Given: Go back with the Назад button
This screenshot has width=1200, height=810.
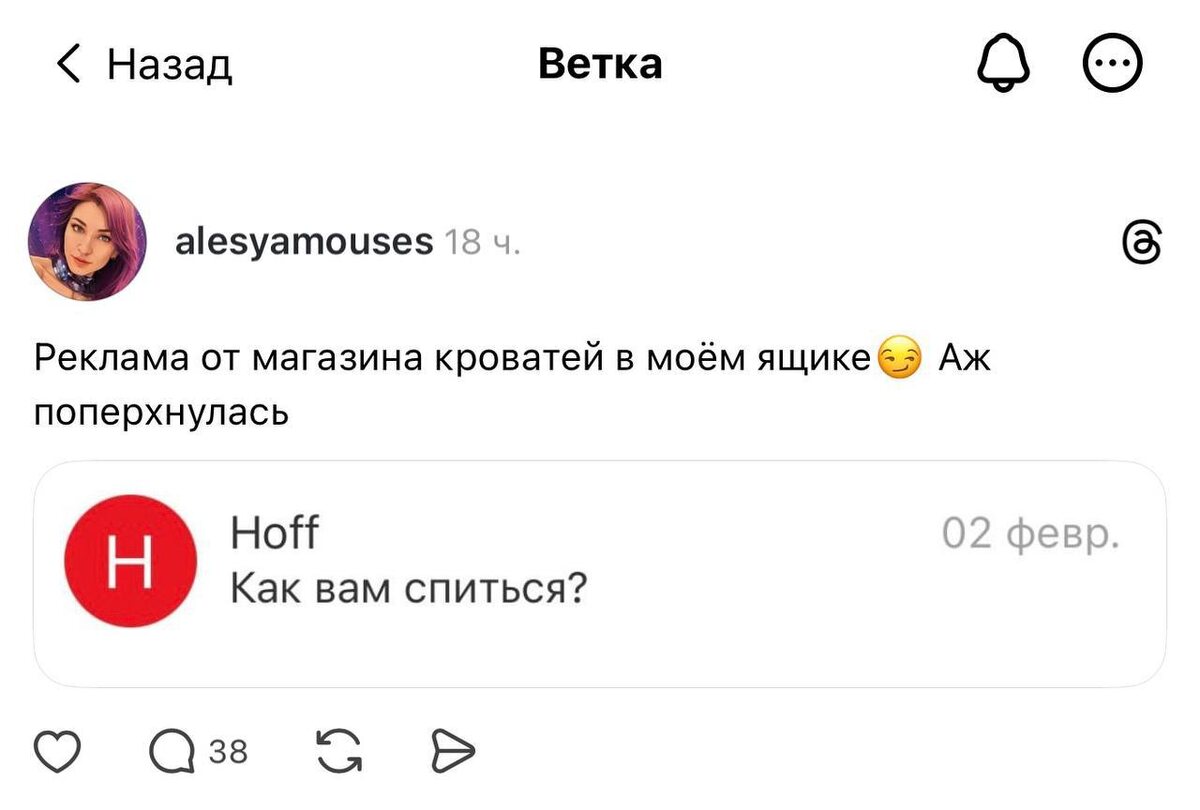Looking at the screenshot, I should [143, 62].
